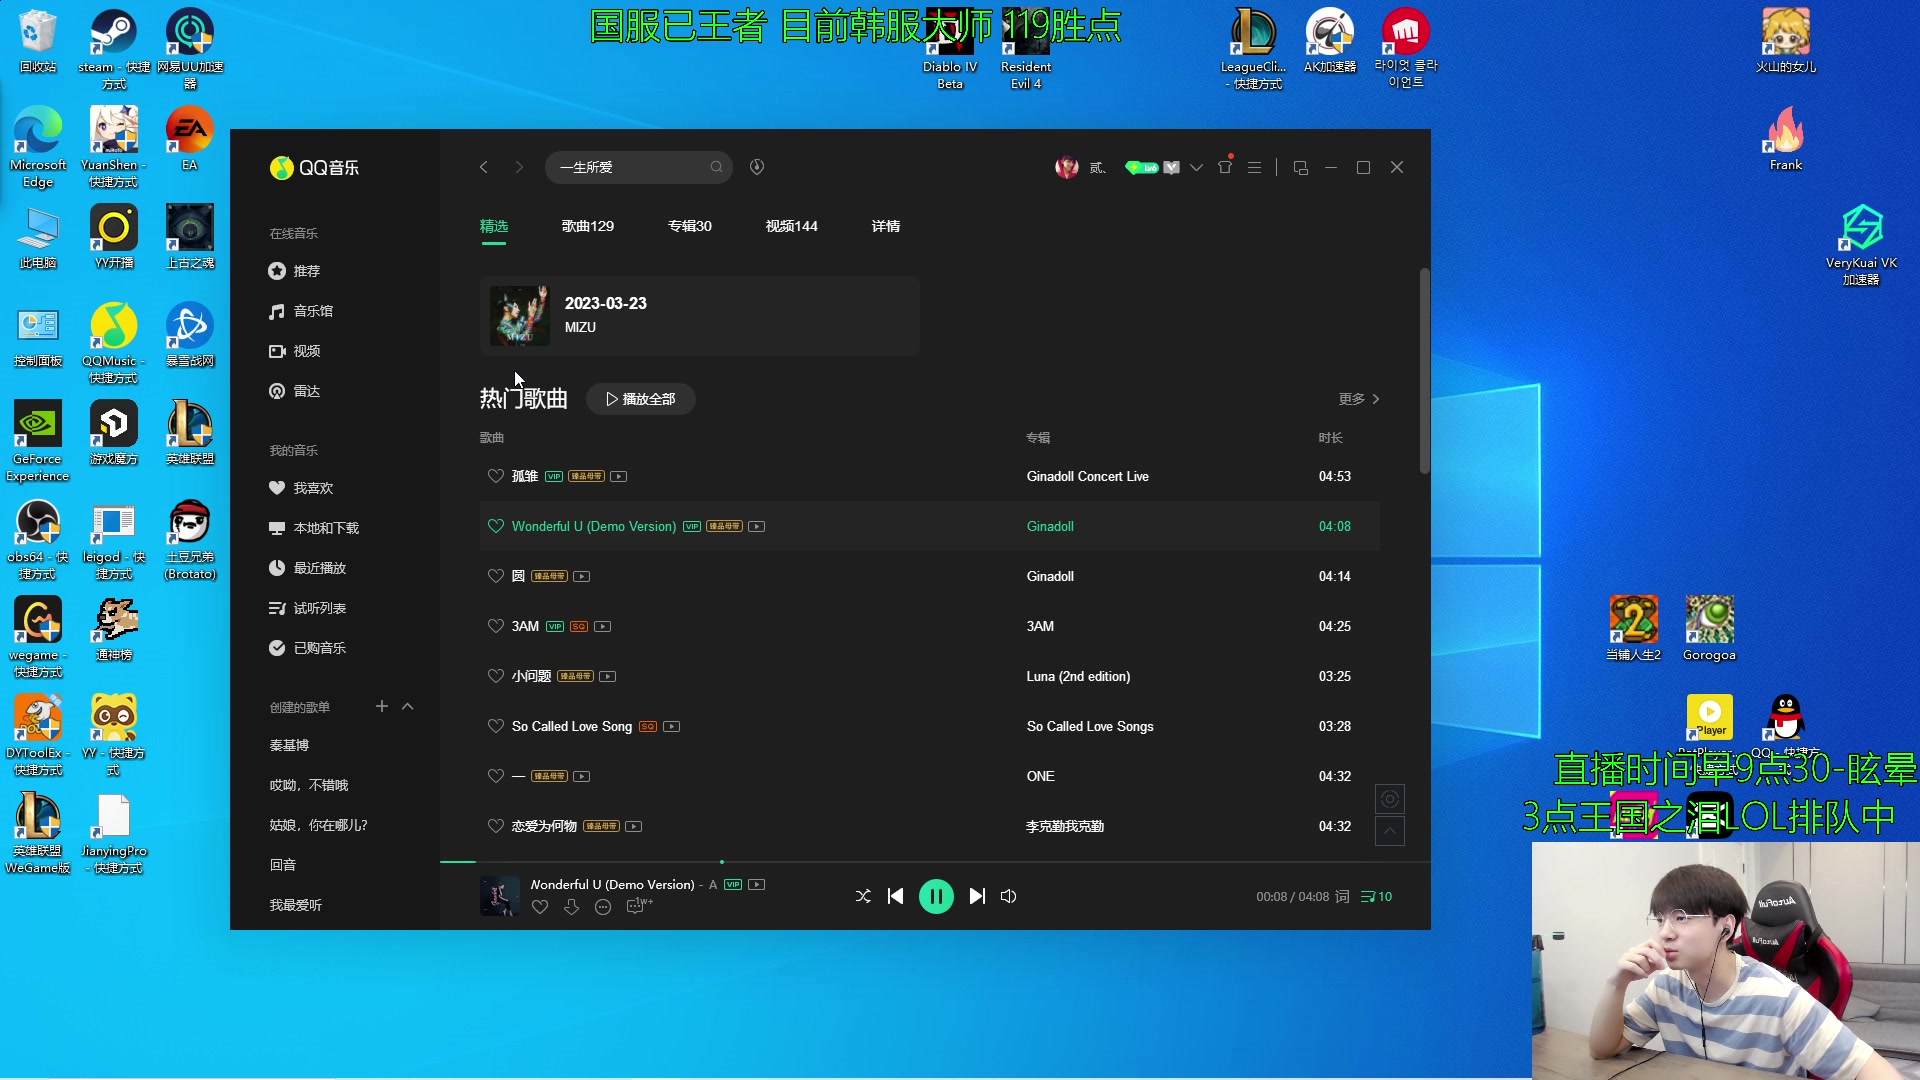The height and width of the screenshot is (1080, 1920).
Task: Switch to the 视频144 tab
Action: [x=792, y=226]
